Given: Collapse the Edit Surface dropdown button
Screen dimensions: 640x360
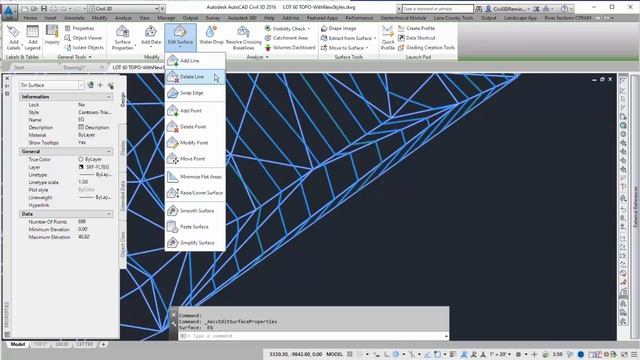Looking at the screenshot, I should tap(180, 37).
